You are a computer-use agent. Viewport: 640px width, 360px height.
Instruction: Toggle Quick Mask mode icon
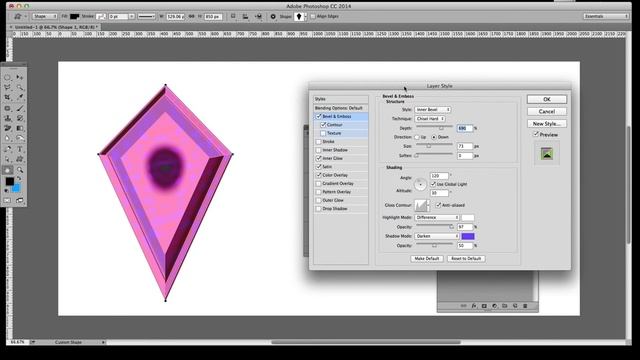(x=8, y=200)
